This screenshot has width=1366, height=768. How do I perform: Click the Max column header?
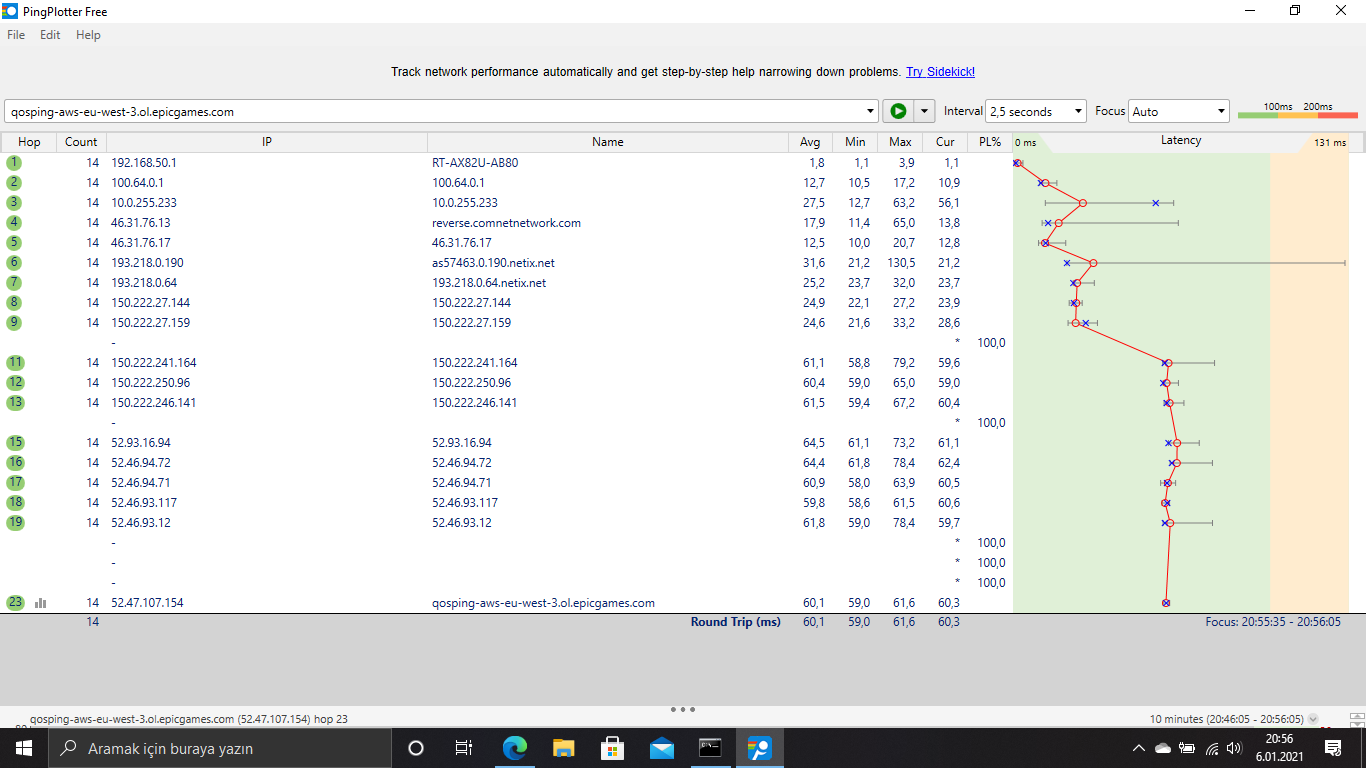click(x=900, y=142)
